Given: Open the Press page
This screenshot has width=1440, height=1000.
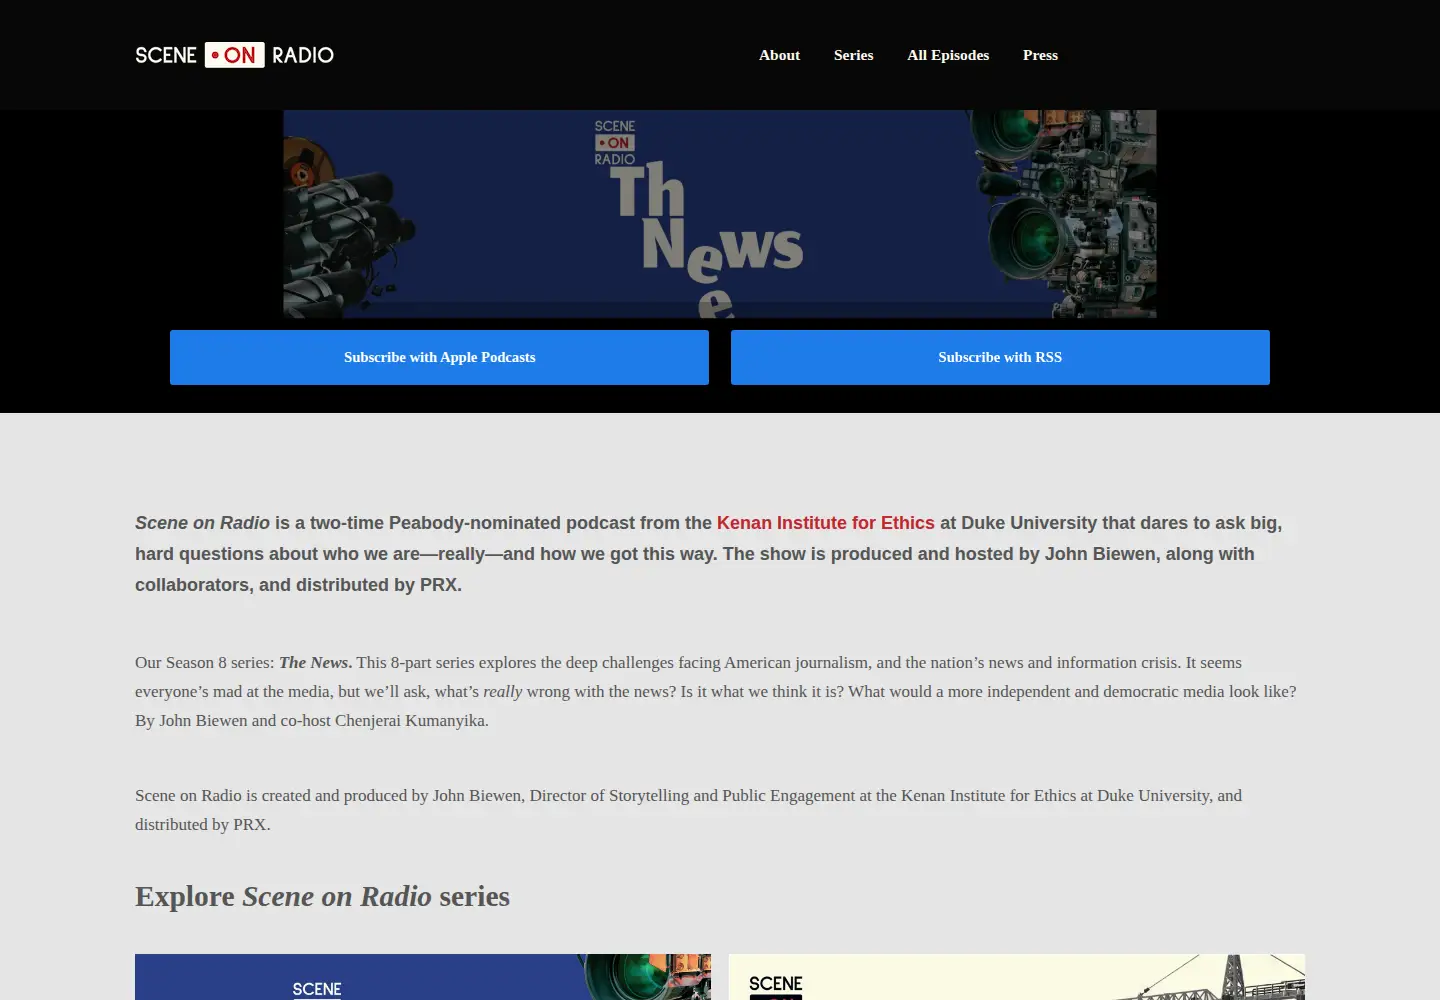Looking at the screenshot, I should [x=1040, y=55].
